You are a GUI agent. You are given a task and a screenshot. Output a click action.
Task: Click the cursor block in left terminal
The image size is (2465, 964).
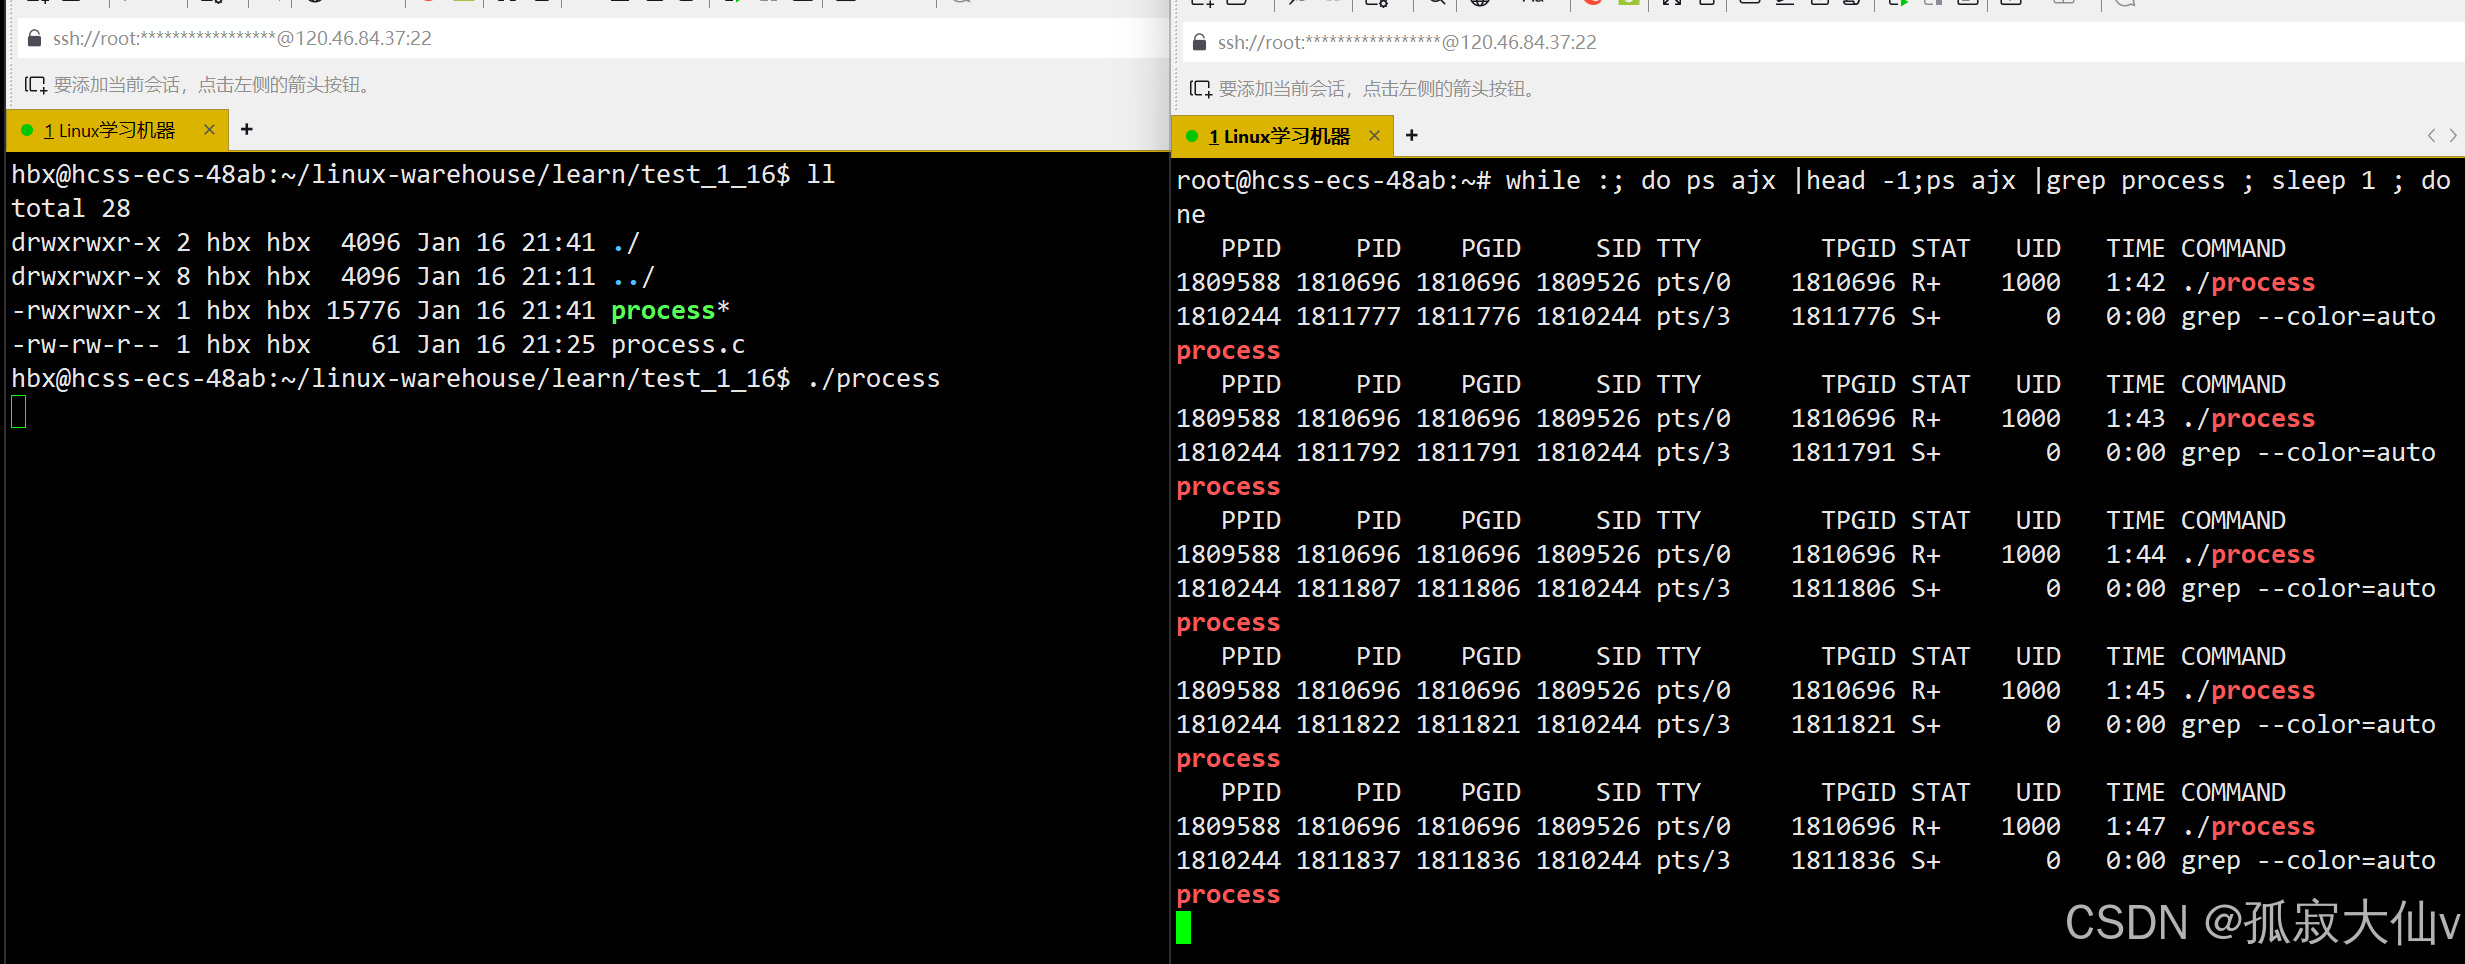[19, 412]
